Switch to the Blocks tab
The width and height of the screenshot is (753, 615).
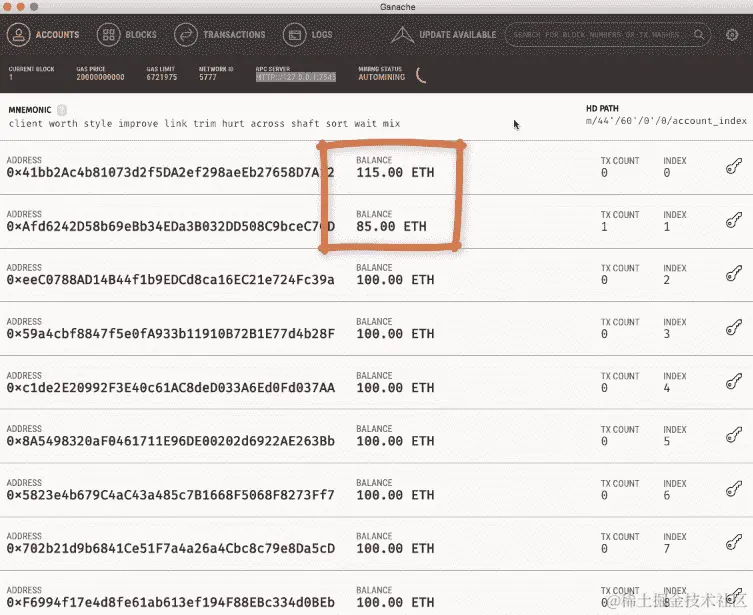coord(127,35)
